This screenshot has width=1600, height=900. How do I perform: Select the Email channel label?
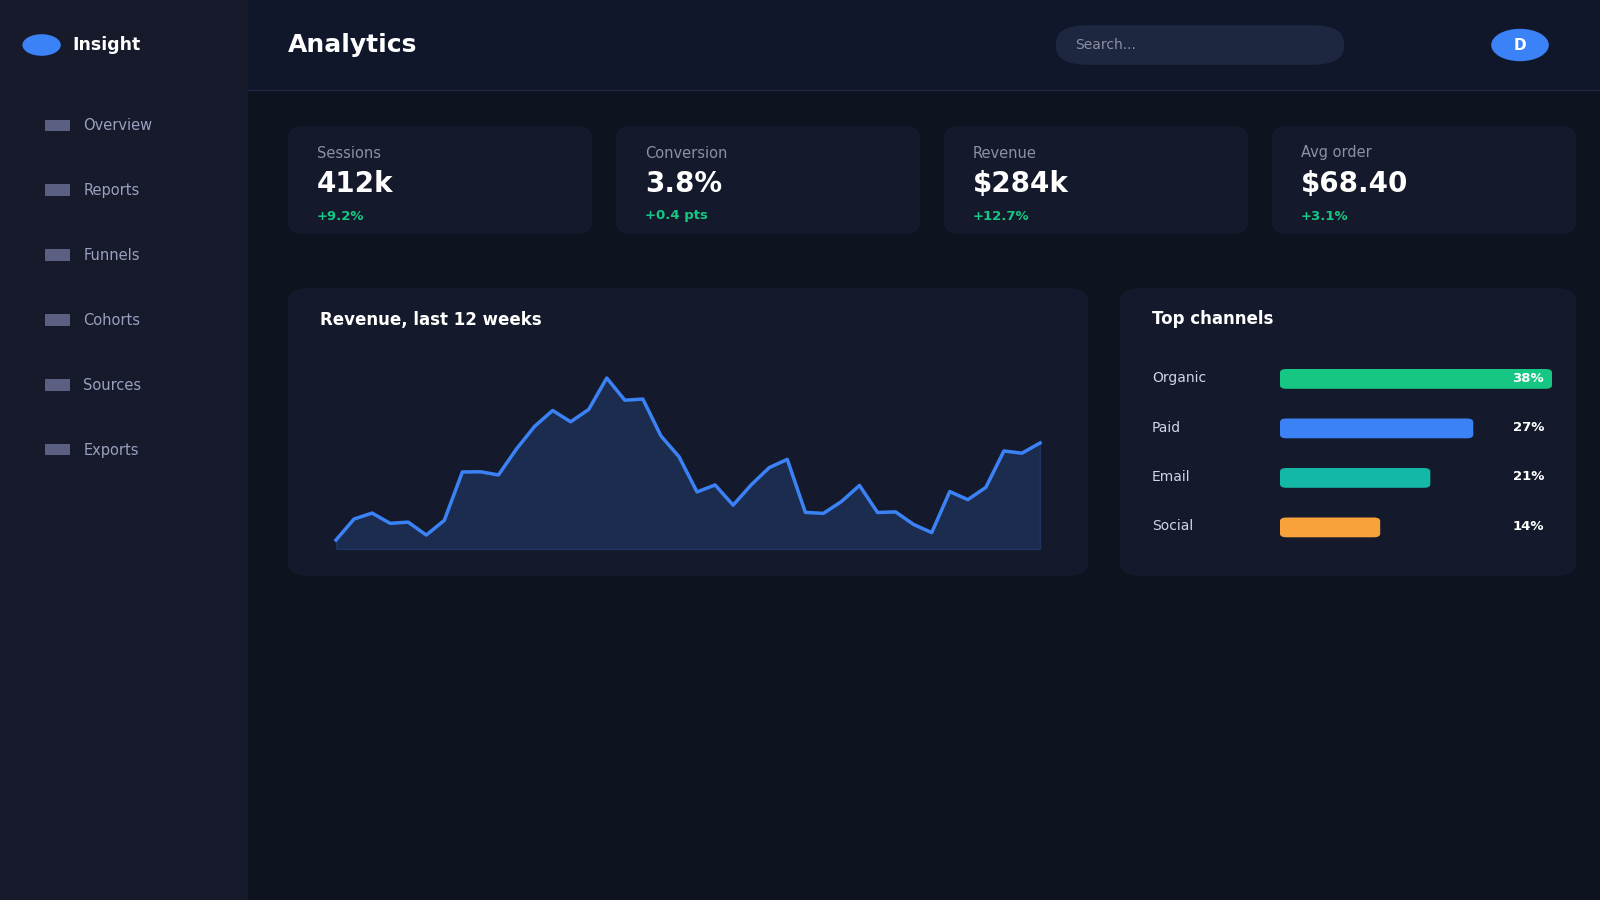(x=1171, y=477)
